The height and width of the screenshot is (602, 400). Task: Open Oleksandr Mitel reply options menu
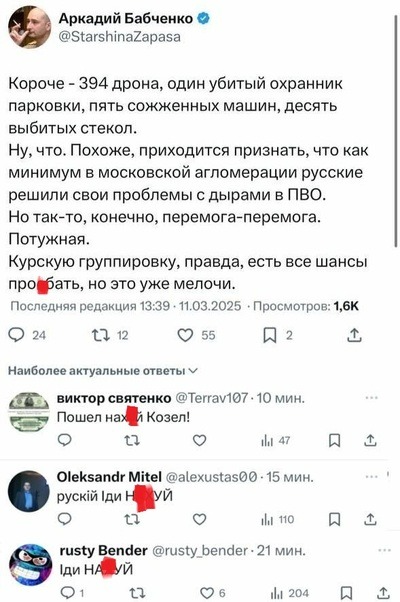(x=372, y=477)
